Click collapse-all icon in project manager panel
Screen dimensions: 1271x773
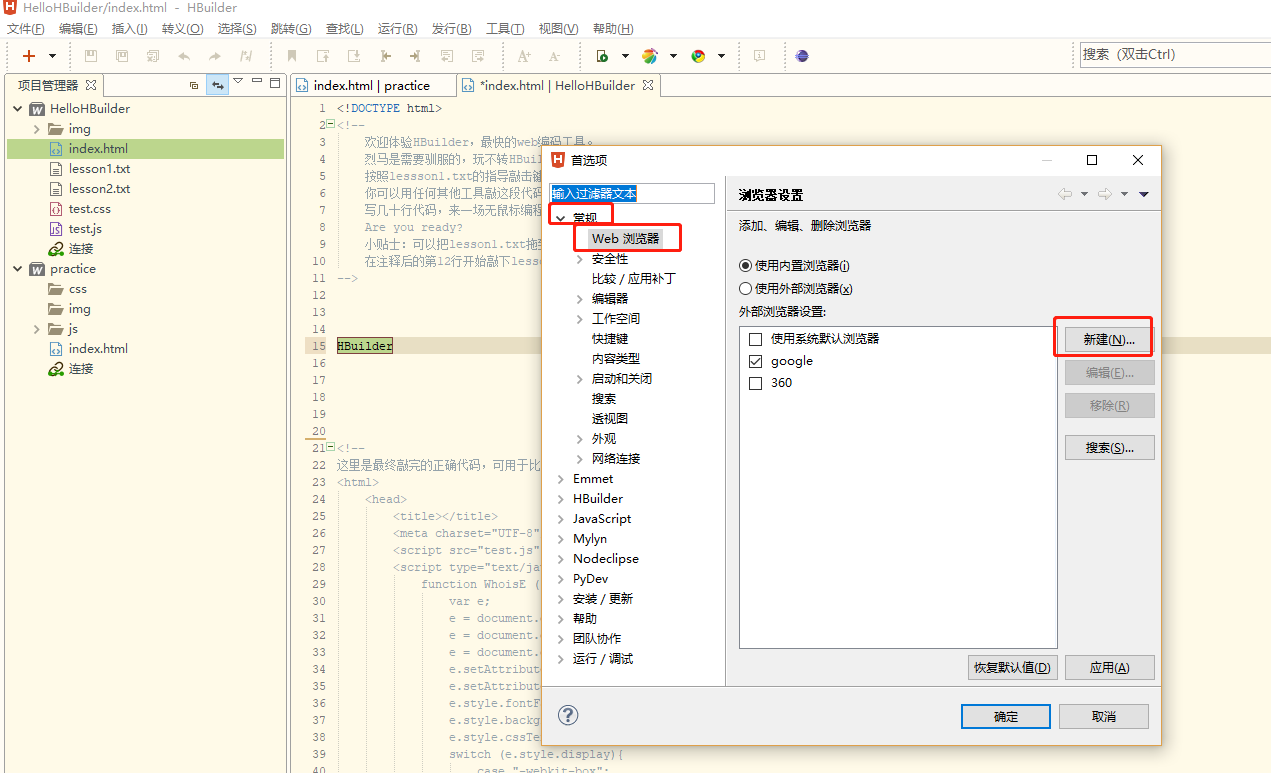click(194, 86)
